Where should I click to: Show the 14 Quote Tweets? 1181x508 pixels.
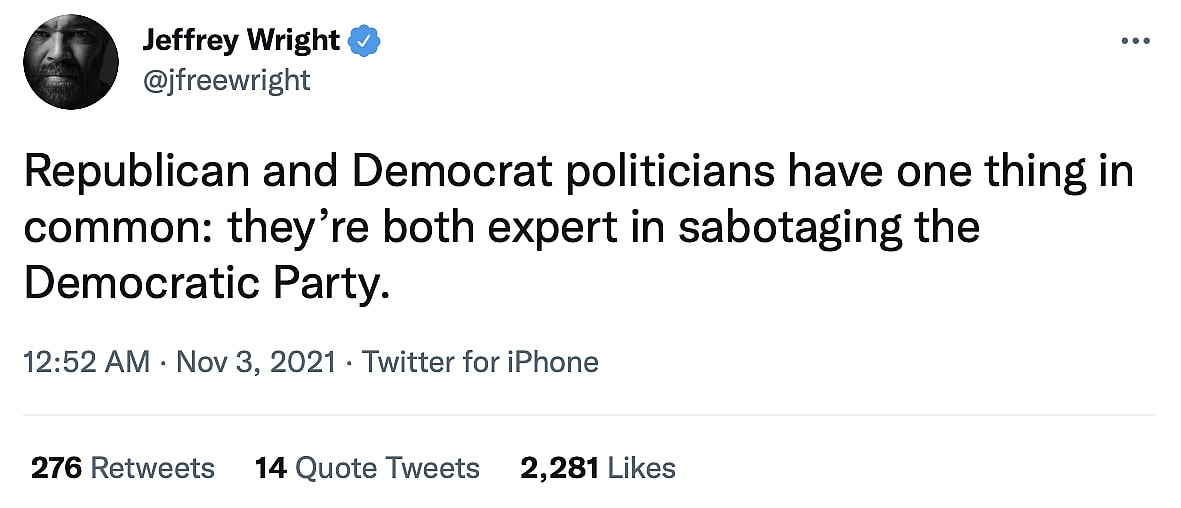coord(367,468)
